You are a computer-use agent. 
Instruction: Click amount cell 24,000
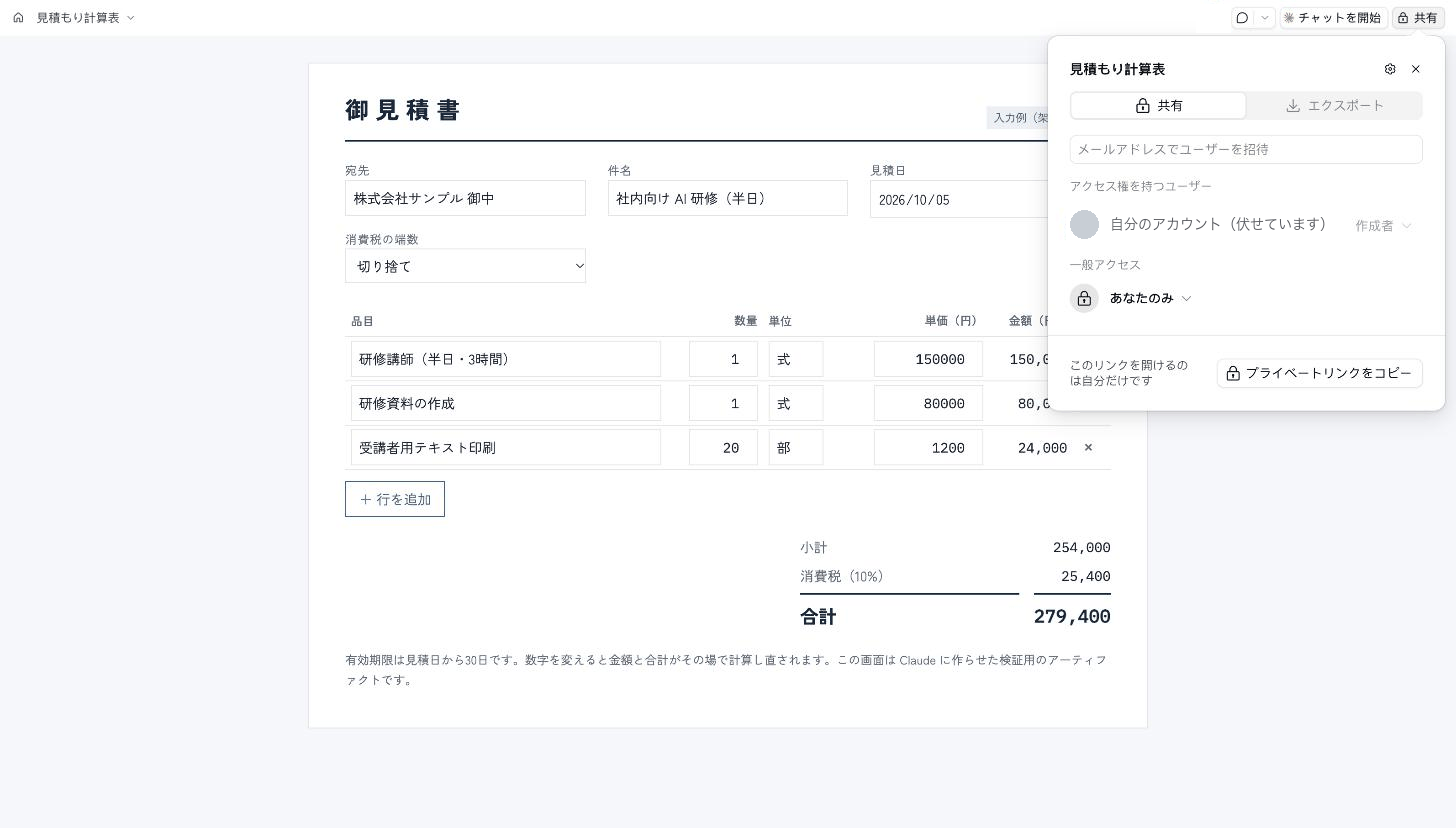[1042, 448]
